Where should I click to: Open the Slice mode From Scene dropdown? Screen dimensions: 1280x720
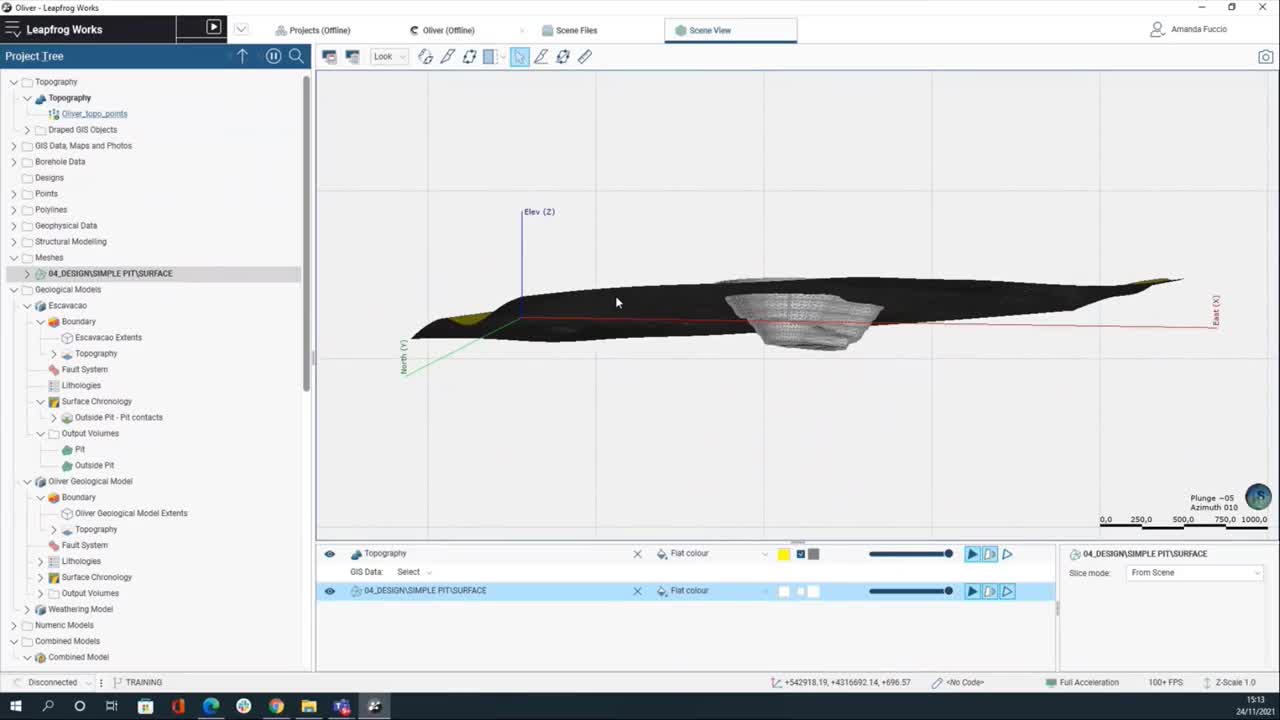pyautogui.click(x=1195, y=573)
